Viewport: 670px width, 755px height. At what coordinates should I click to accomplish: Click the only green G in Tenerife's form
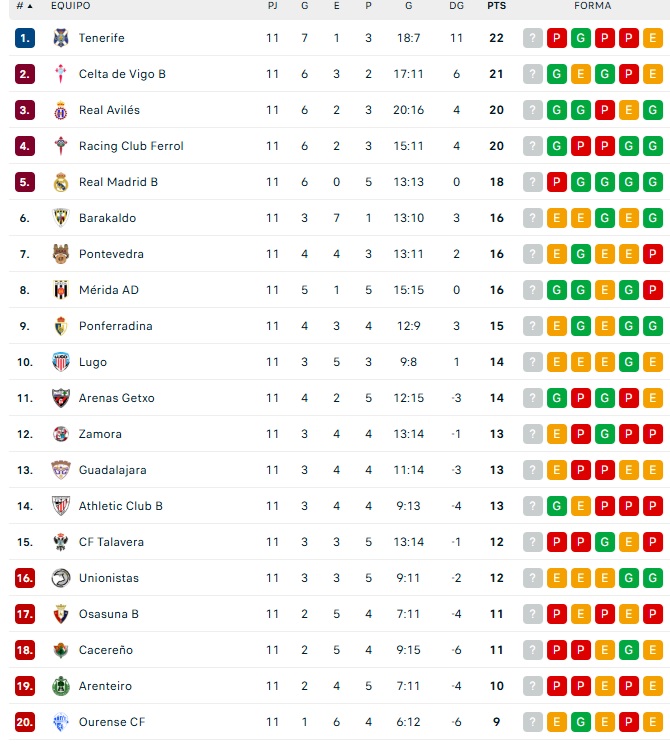tap(581, 38)
